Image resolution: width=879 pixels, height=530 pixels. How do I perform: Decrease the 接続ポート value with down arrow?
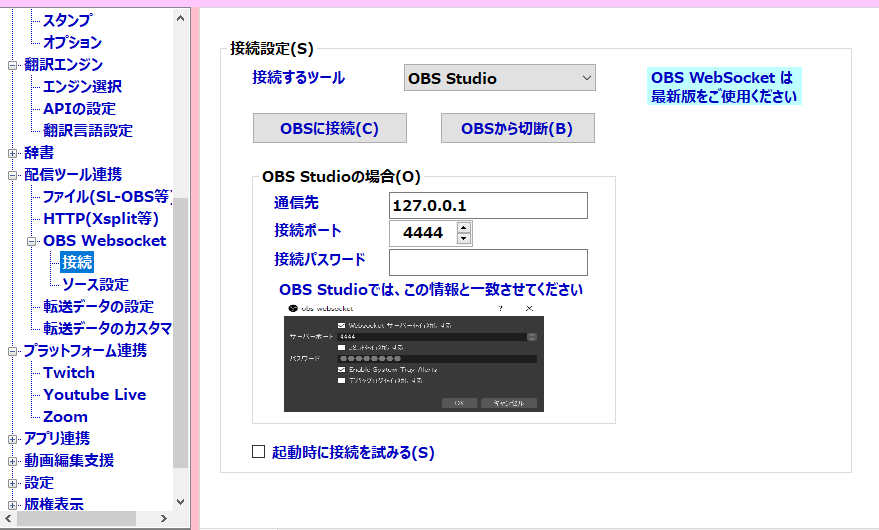pyautogui.click(x=464, y=238)
